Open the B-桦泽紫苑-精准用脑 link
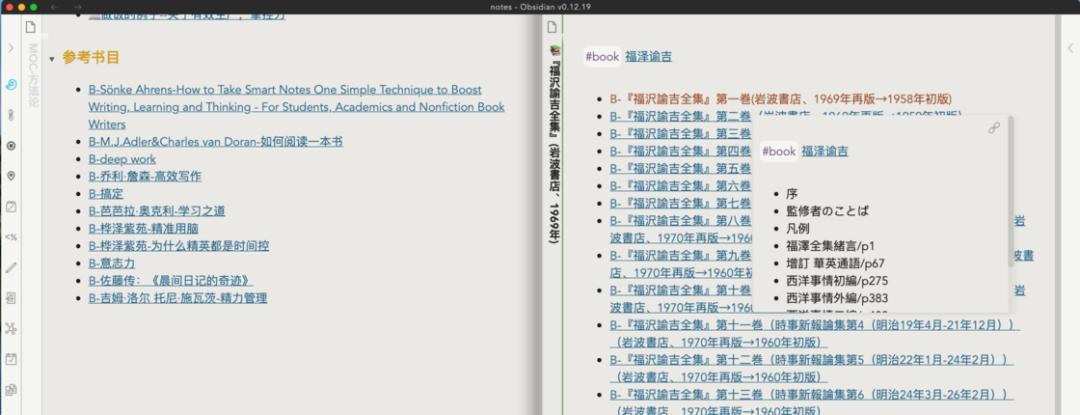 [143, 228]
